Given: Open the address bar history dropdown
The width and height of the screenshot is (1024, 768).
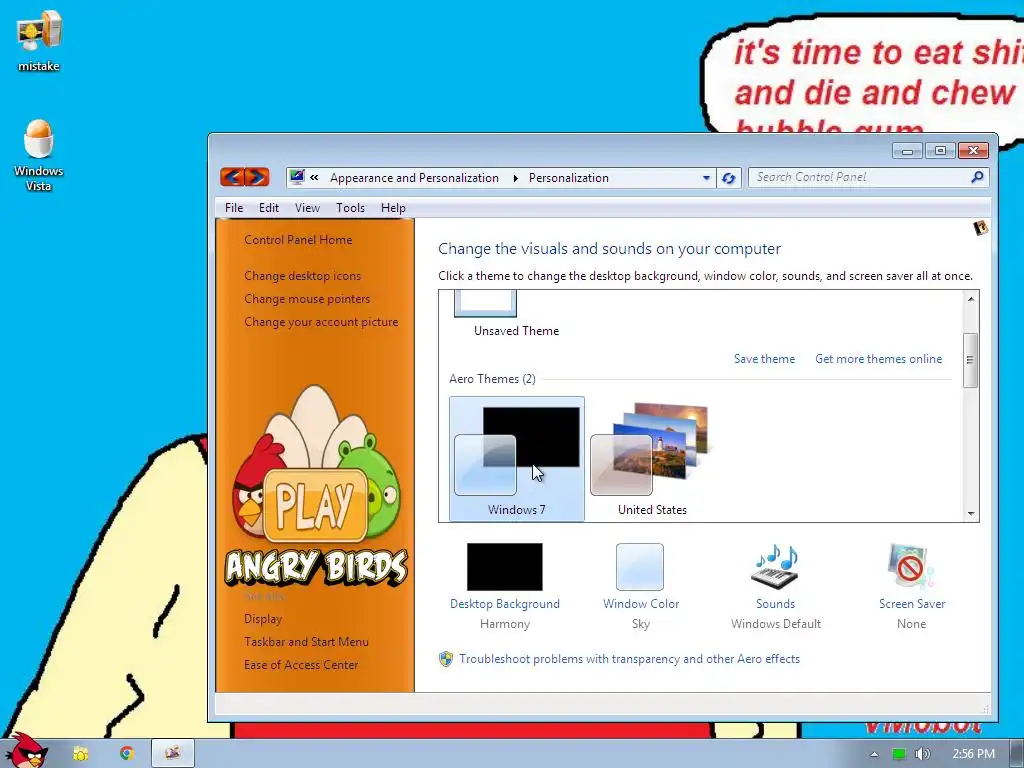Looking at the screenshot, I should pos(706,178).
